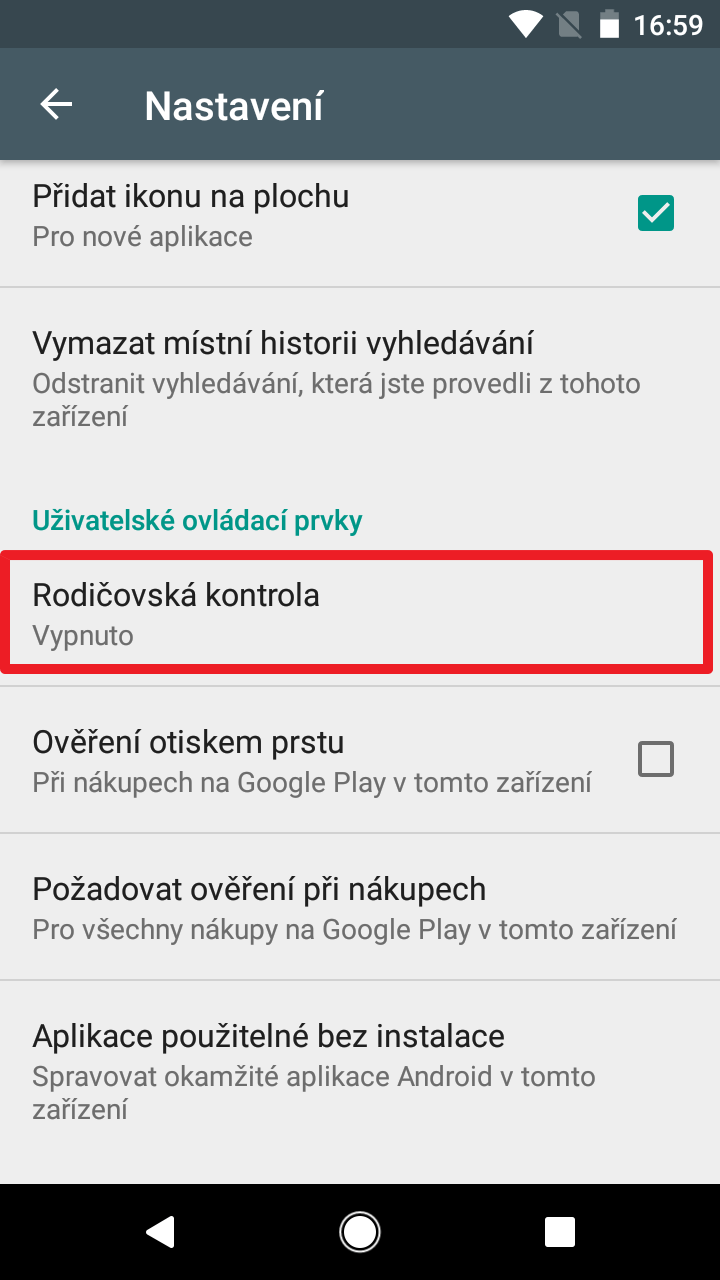Tap the recent apps square button

tap(560, 1231)
